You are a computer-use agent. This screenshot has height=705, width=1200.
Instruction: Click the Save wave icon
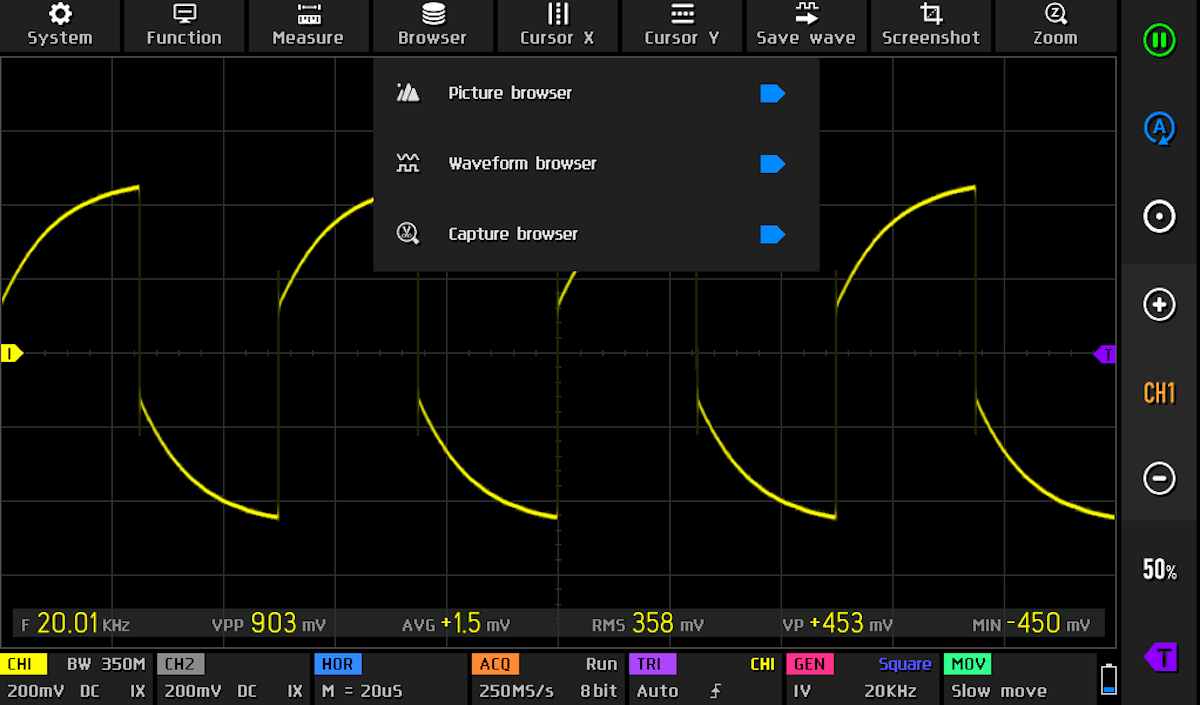click(x=806, y=14)
